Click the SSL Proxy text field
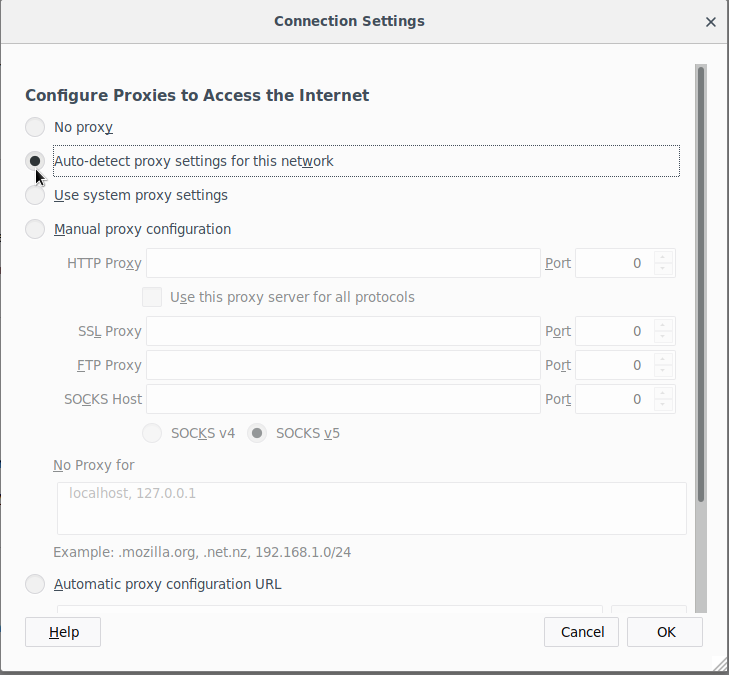 pos(343,331)
